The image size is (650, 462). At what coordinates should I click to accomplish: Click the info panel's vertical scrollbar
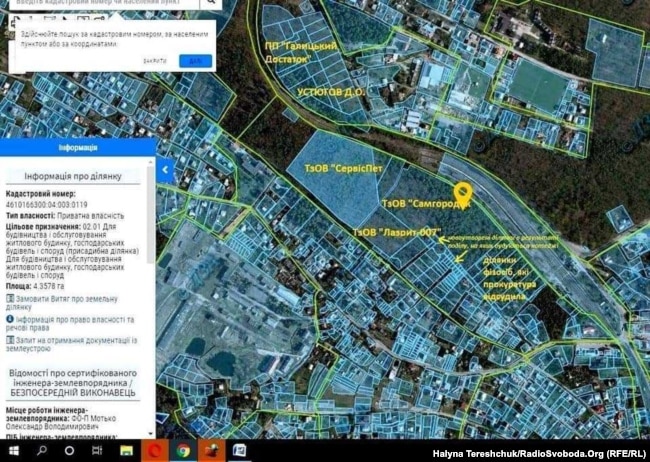(150, 214)
